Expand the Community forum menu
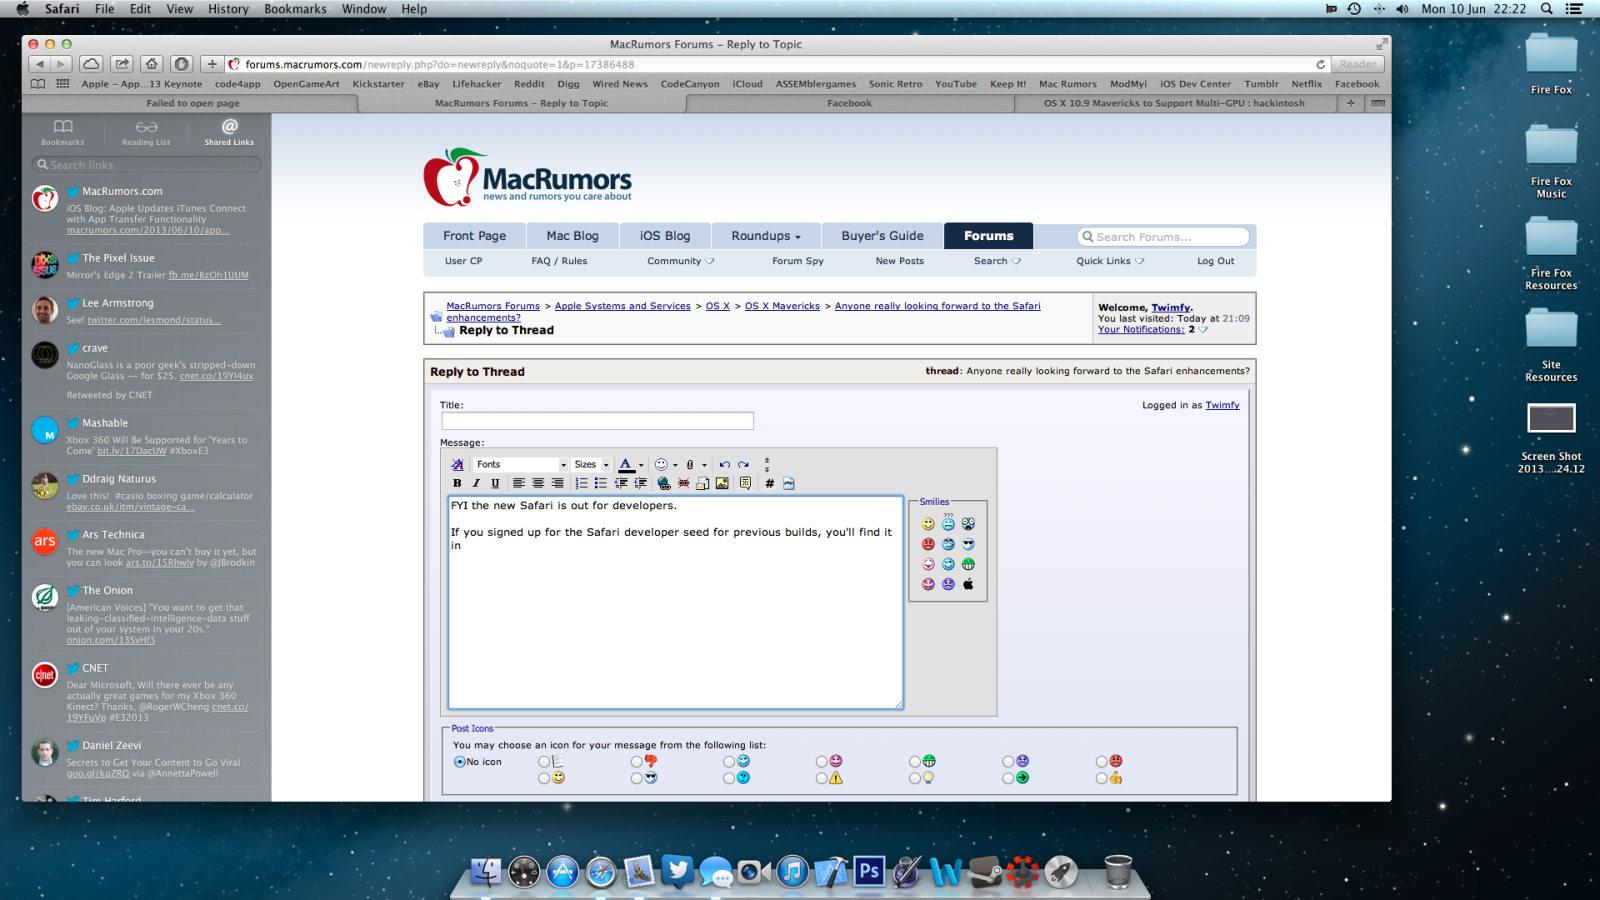This screenshot has height=900, width=1600. click(681, 261)
